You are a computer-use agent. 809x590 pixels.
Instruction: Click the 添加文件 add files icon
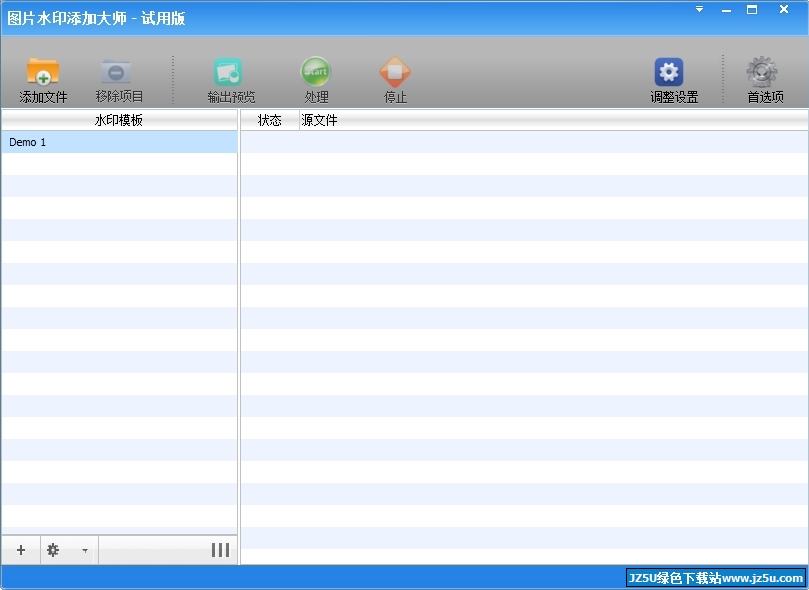[x=43, y=72]
